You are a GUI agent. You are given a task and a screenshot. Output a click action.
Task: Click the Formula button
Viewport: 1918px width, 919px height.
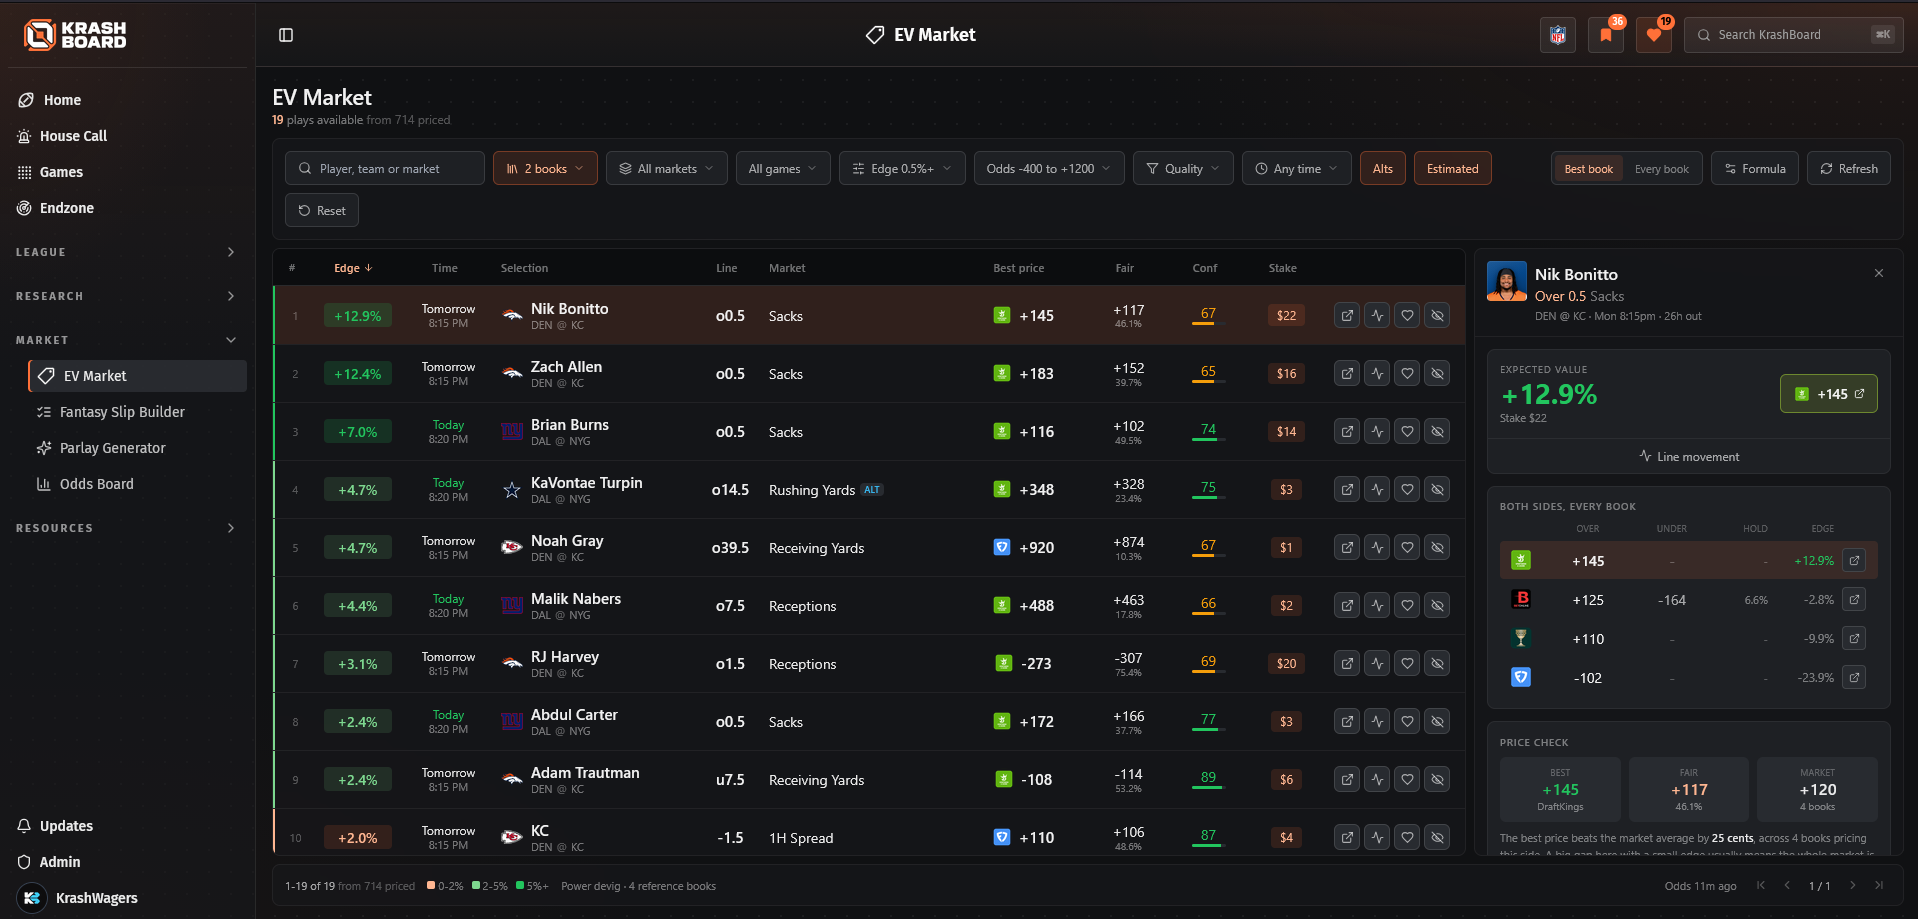pyautogui.click(x=1755, y=169)
